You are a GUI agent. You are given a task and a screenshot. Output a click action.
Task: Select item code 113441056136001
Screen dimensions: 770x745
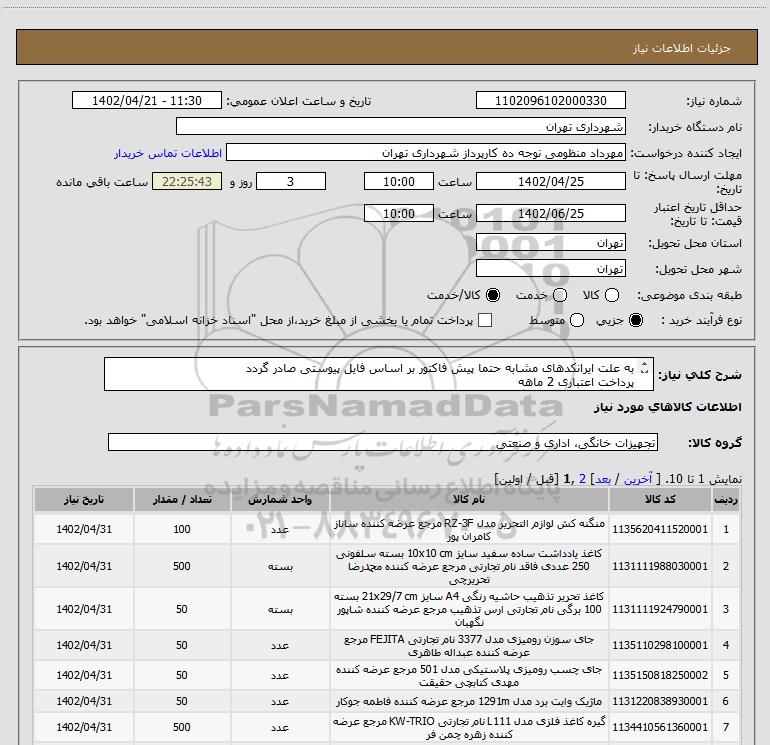(660, 727)
